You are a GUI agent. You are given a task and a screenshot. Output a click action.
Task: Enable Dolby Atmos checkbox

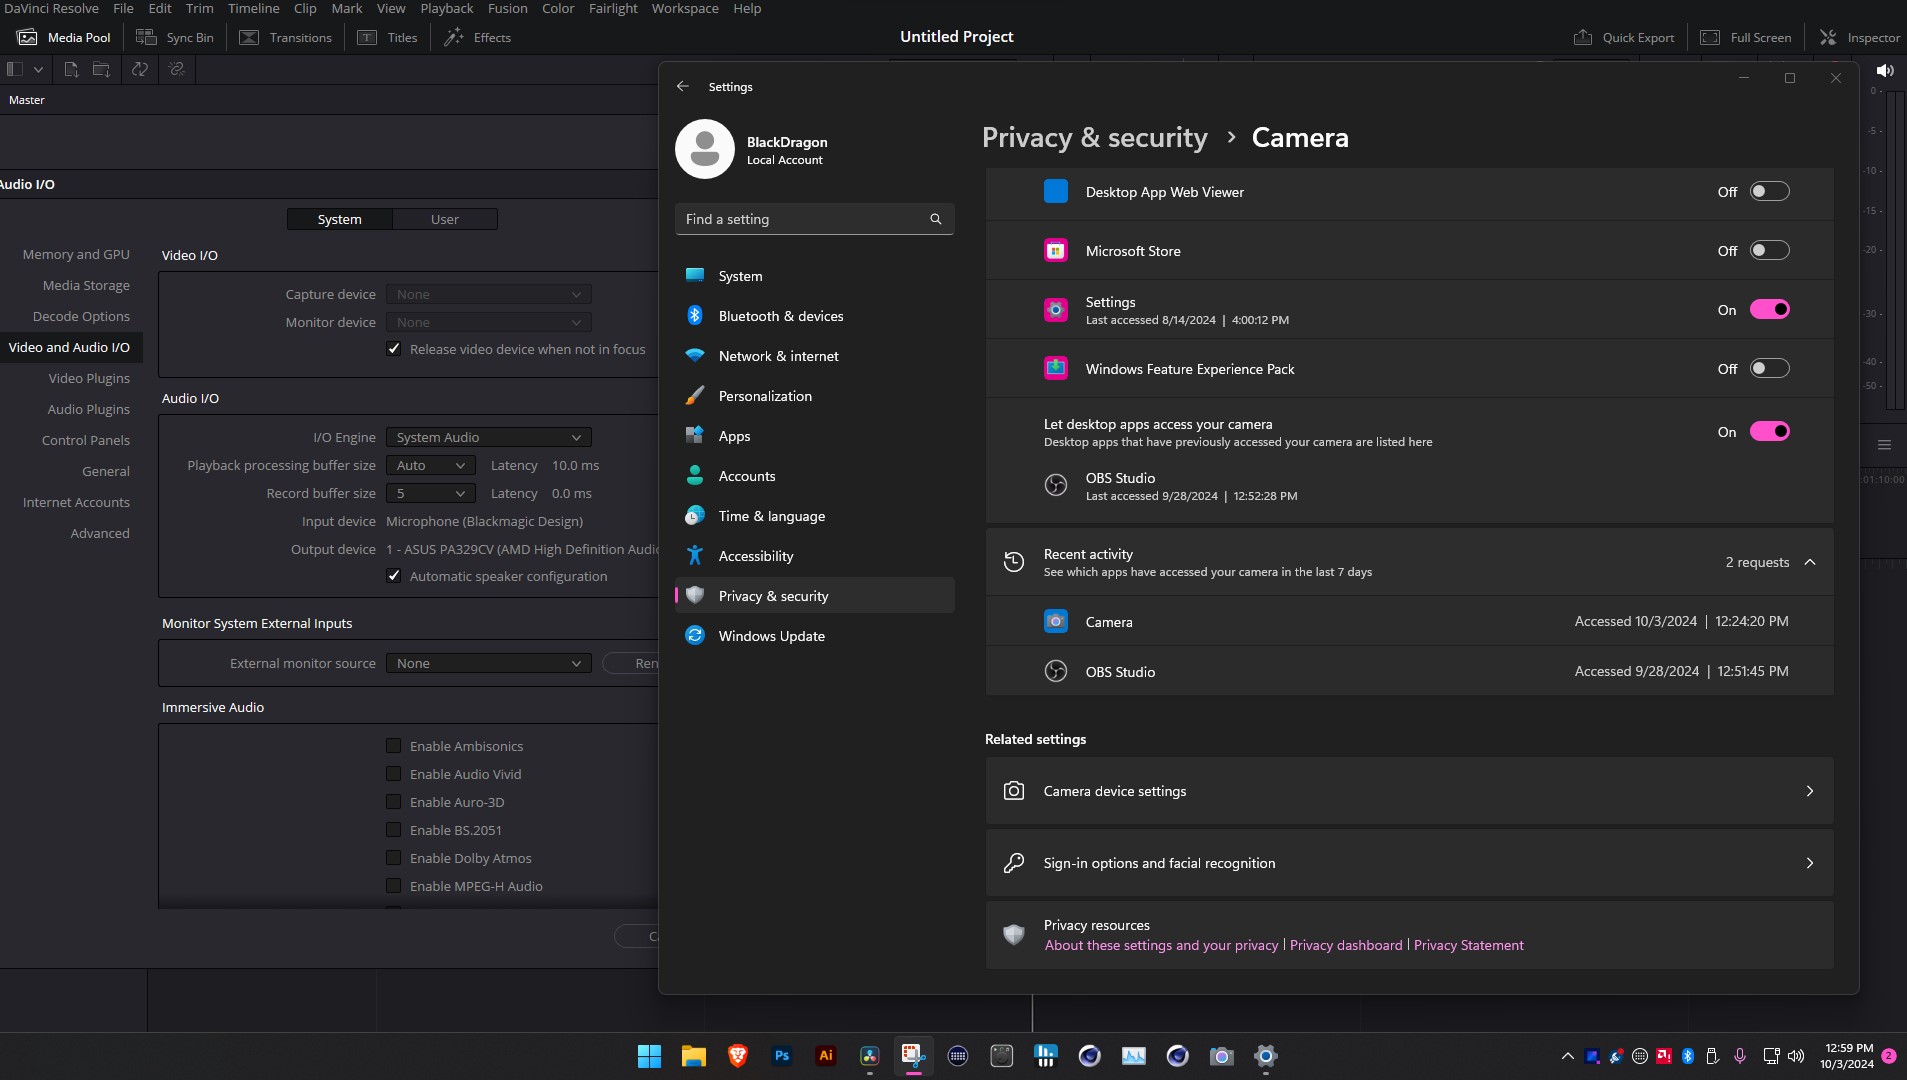click(x=394, y=858)
